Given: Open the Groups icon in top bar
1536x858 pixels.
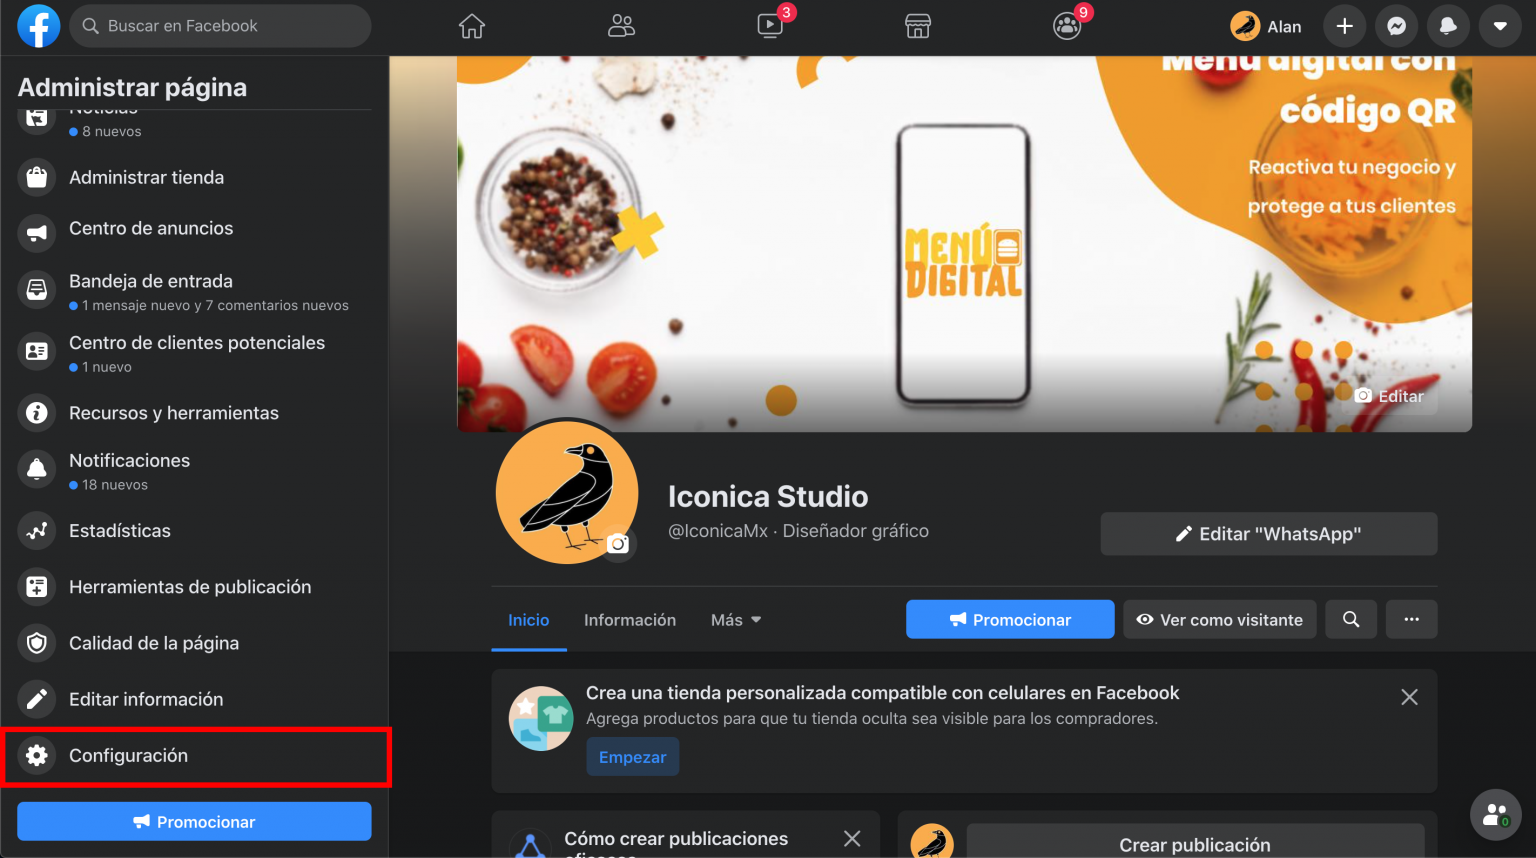Looking at the screenshot, I should [1066, 26].
